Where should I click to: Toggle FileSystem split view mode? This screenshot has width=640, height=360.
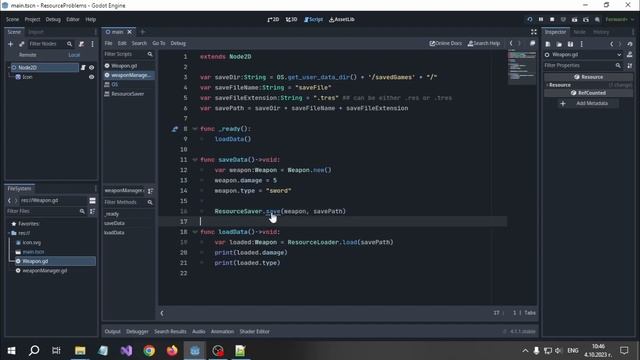[92, 200]
